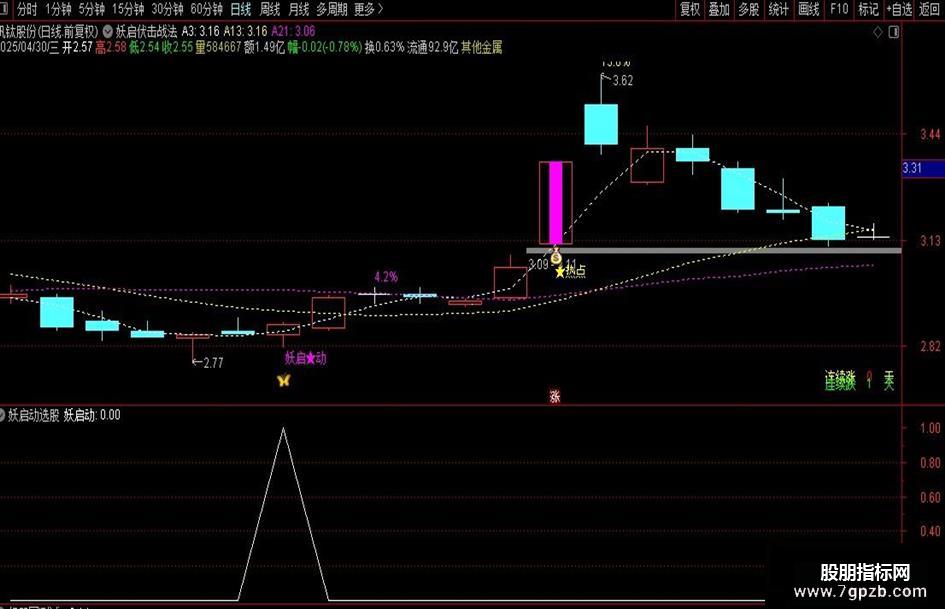Open indicator settings icon before 妖启伏击战法
The height and width of the screenshot is (609, 945).
107,31
